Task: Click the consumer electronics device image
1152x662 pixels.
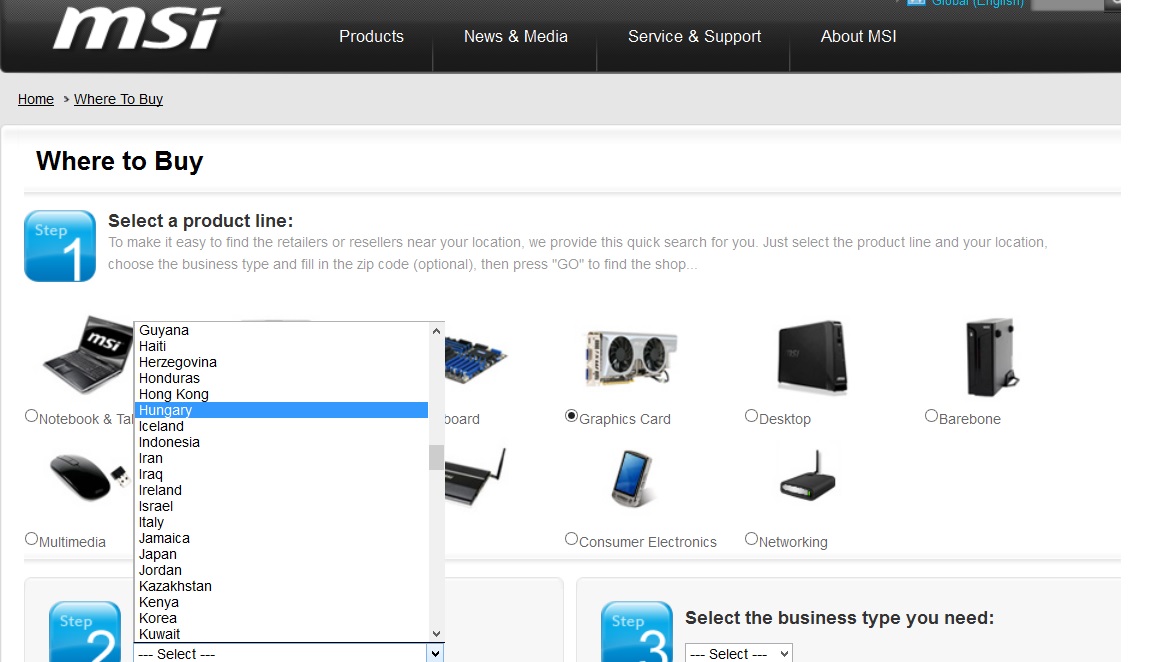Action: pyautogui.click(x=632, y=478)
